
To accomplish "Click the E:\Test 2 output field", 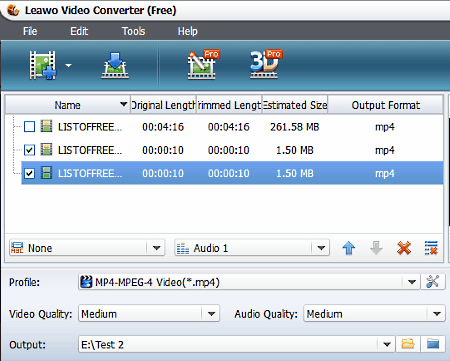I will click(x=237, y=344).
